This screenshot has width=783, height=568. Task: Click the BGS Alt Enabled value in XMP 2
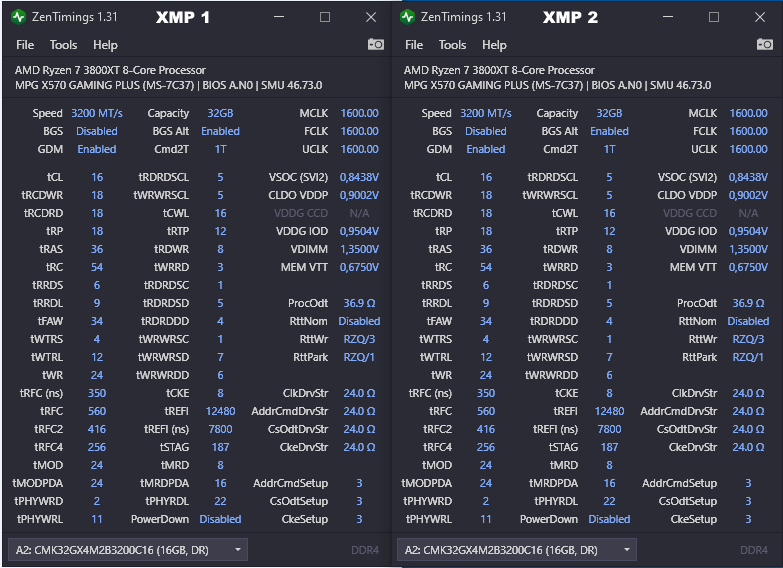(x=609, y=131)
